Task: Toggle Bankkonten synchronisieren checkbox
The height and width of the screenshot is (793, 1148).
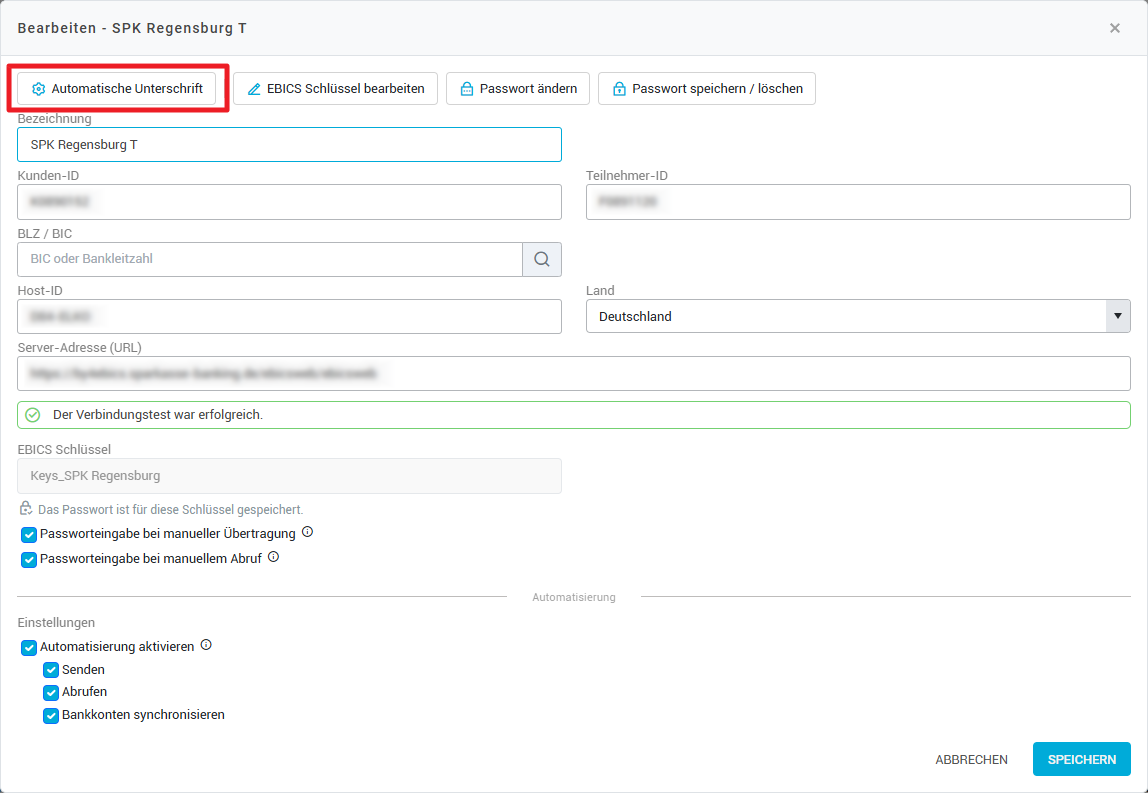Action: point(51,716)
